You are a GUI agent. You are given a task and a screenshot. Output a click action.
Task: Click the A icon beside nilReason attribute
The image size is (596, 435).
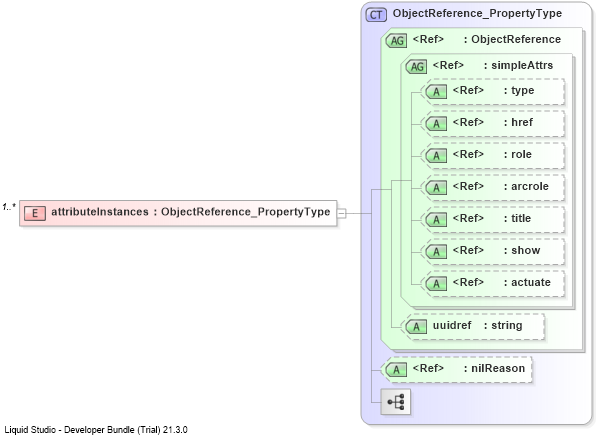[x=396, y=370]
